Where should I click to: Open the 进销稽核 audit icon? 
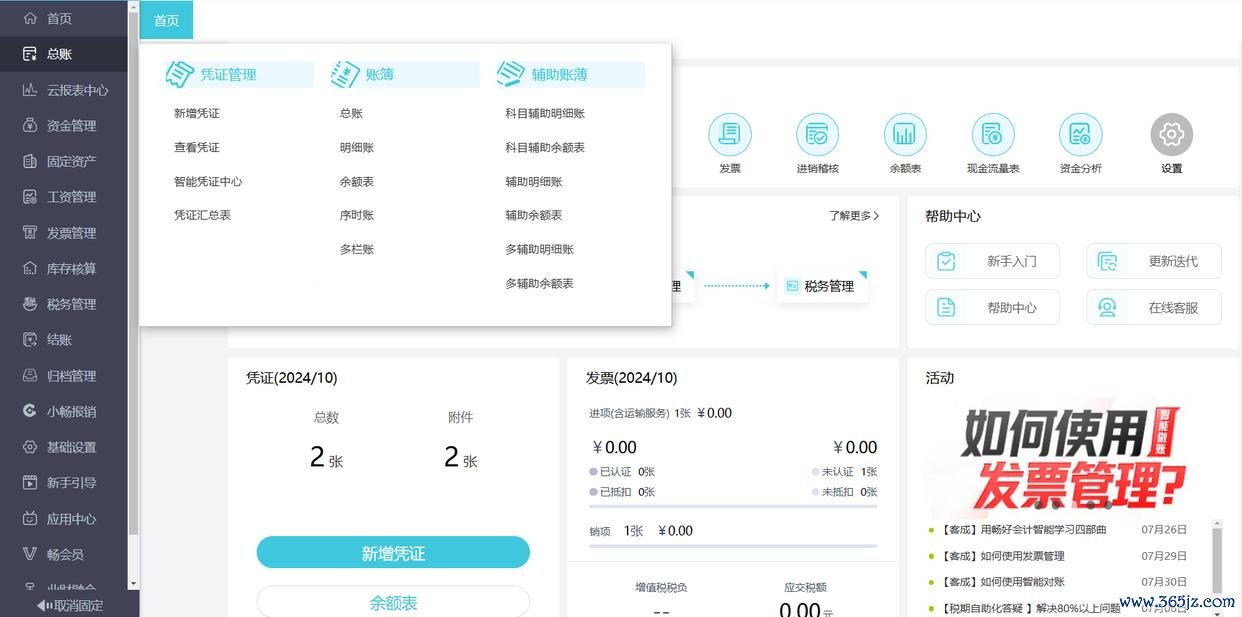pyautogui.click(x=817, y=134)
